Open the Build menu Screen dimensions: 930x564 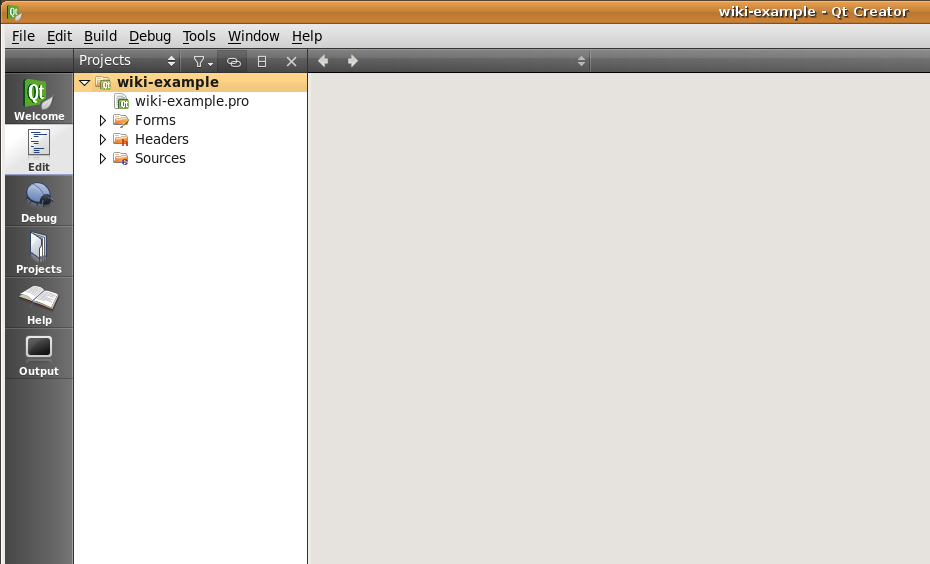click(100, 36)
